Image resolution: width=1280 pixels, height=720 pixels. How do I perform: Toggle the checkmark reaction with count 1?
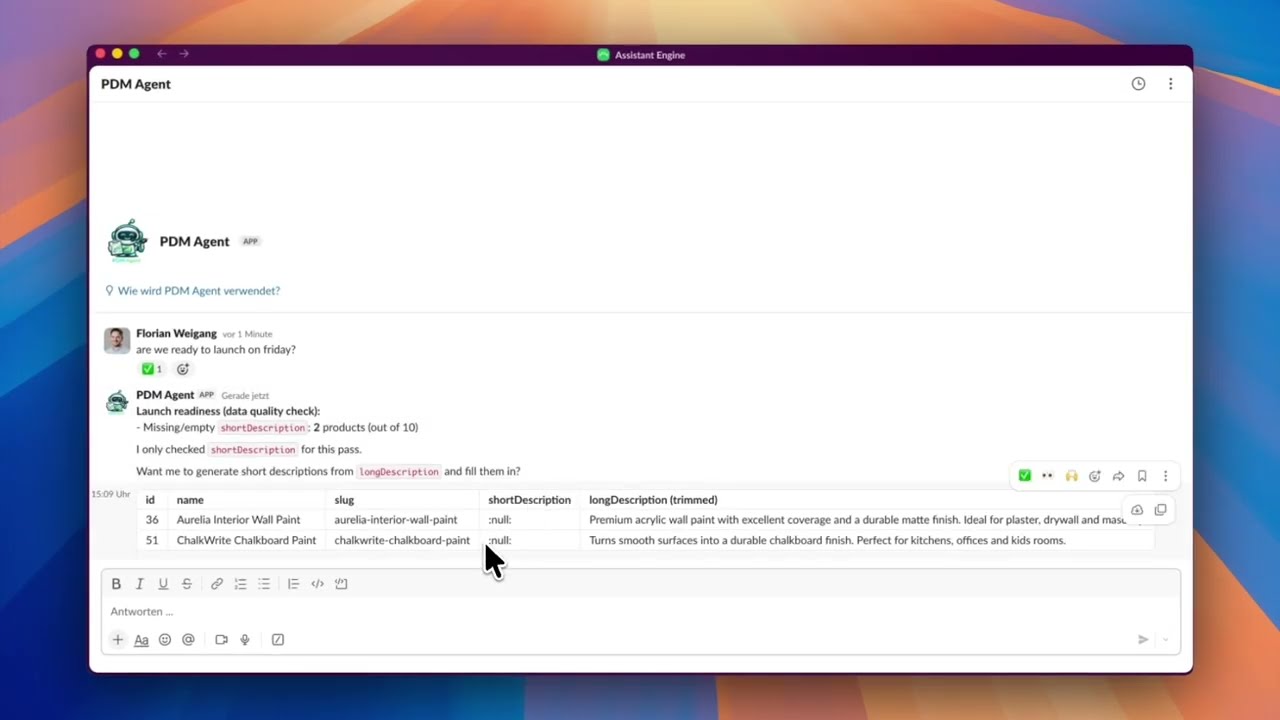click(x=152, y=369)
